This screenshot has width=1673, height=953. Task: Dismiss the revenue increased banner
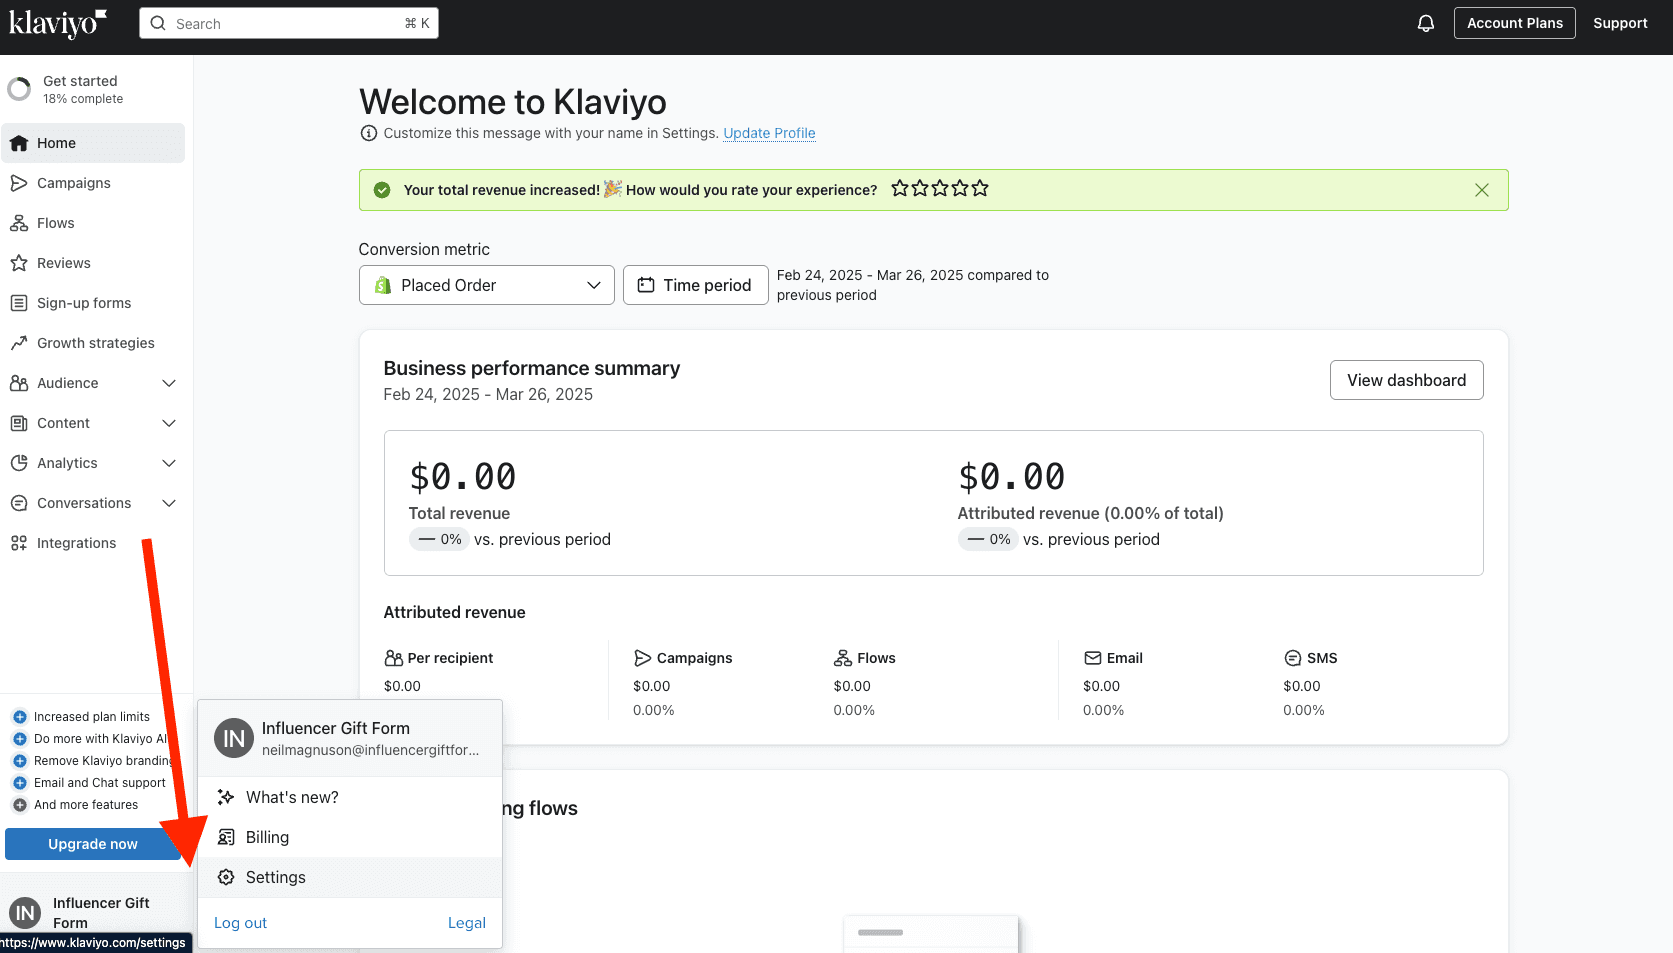[x=1482, y=190]
